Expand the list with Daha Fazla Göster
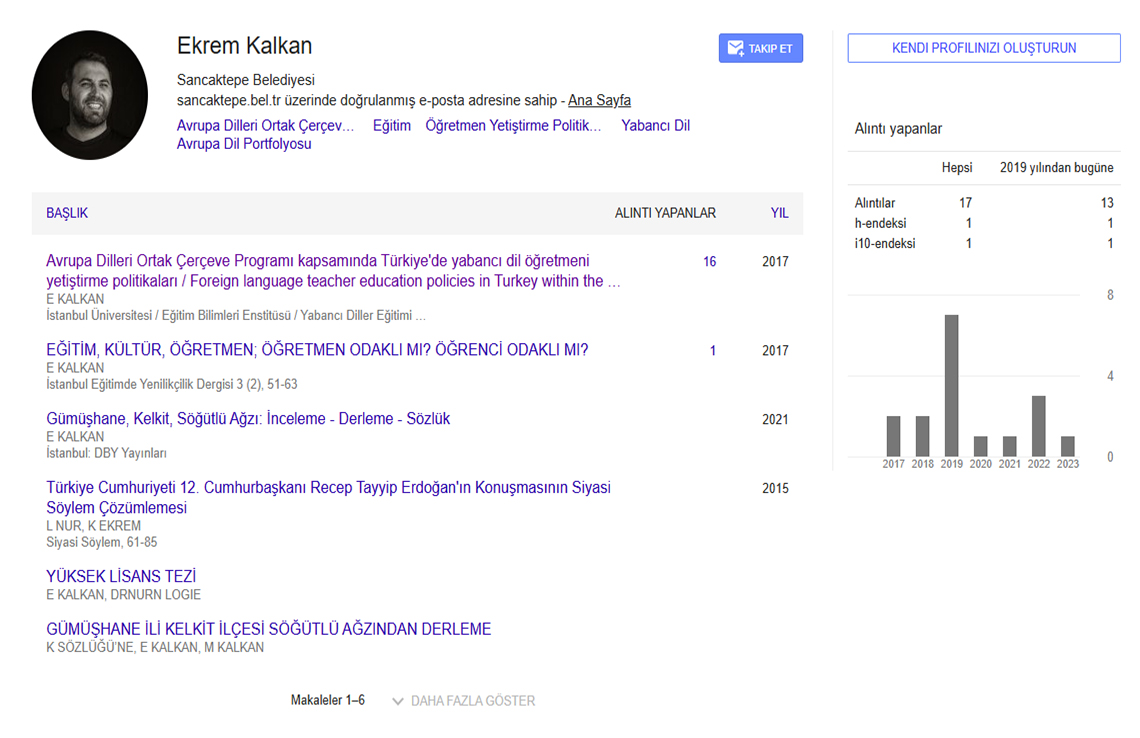The image size is (1140, 738). tap(472, 701)
